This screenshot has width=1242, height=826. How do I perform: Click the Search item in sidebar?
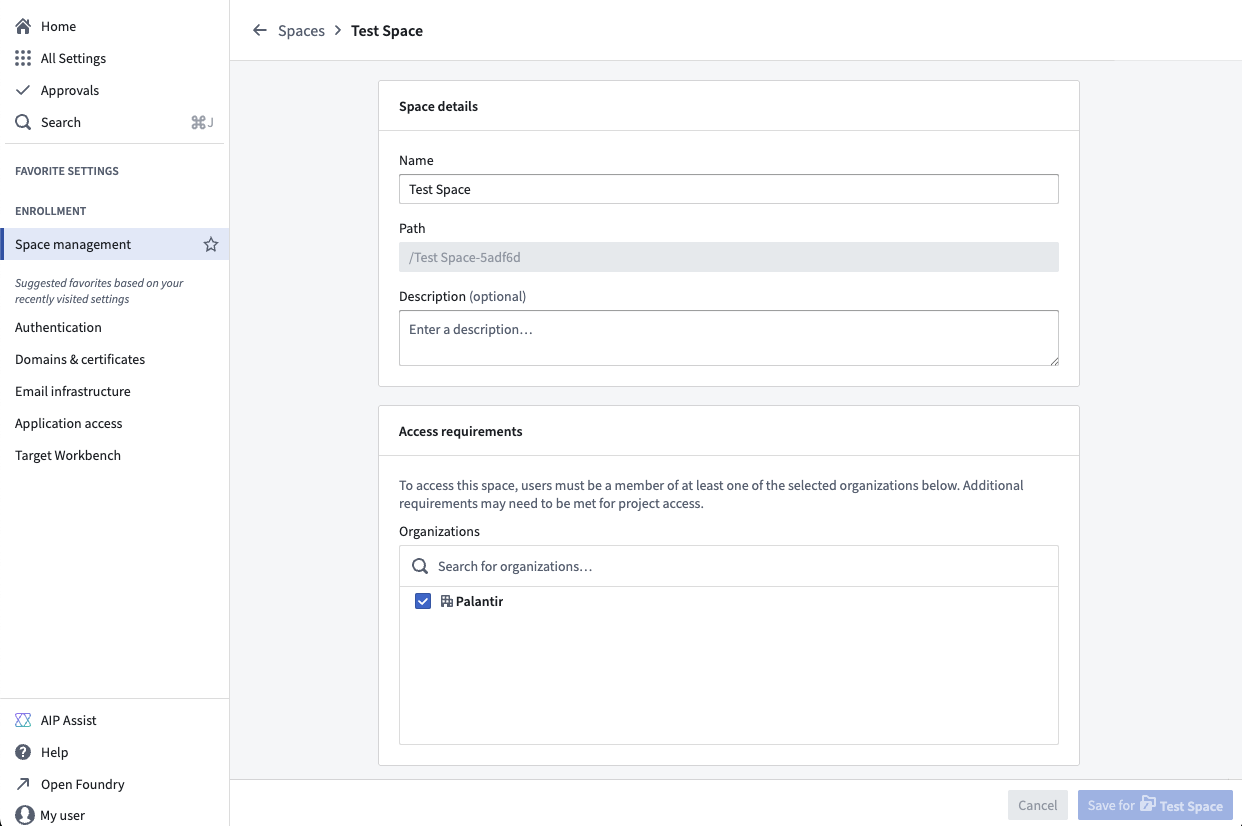(x=114, y=122)
